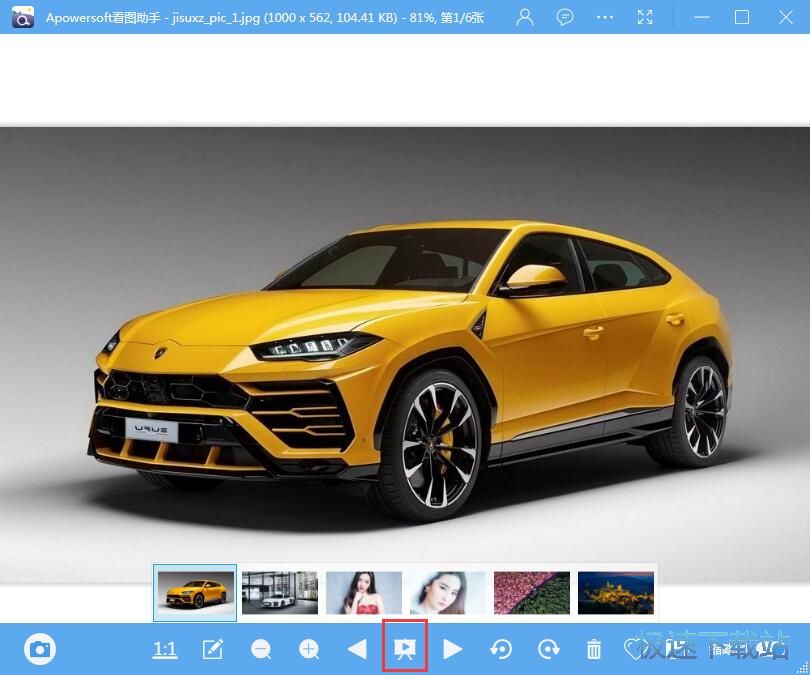Zoom in with the plus magnifier

point(309,649)
